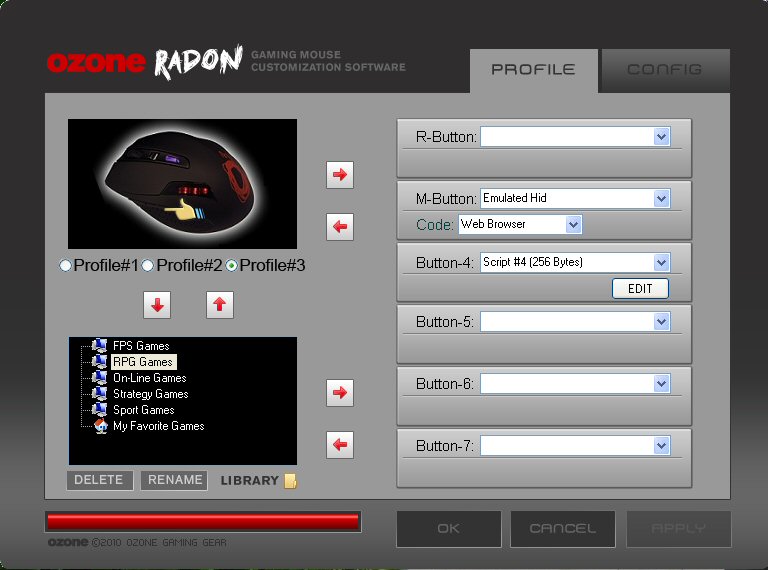The width and height of the screenshot is (768, 570).
Task: Select Sport Games in the list
Action: 144,410
